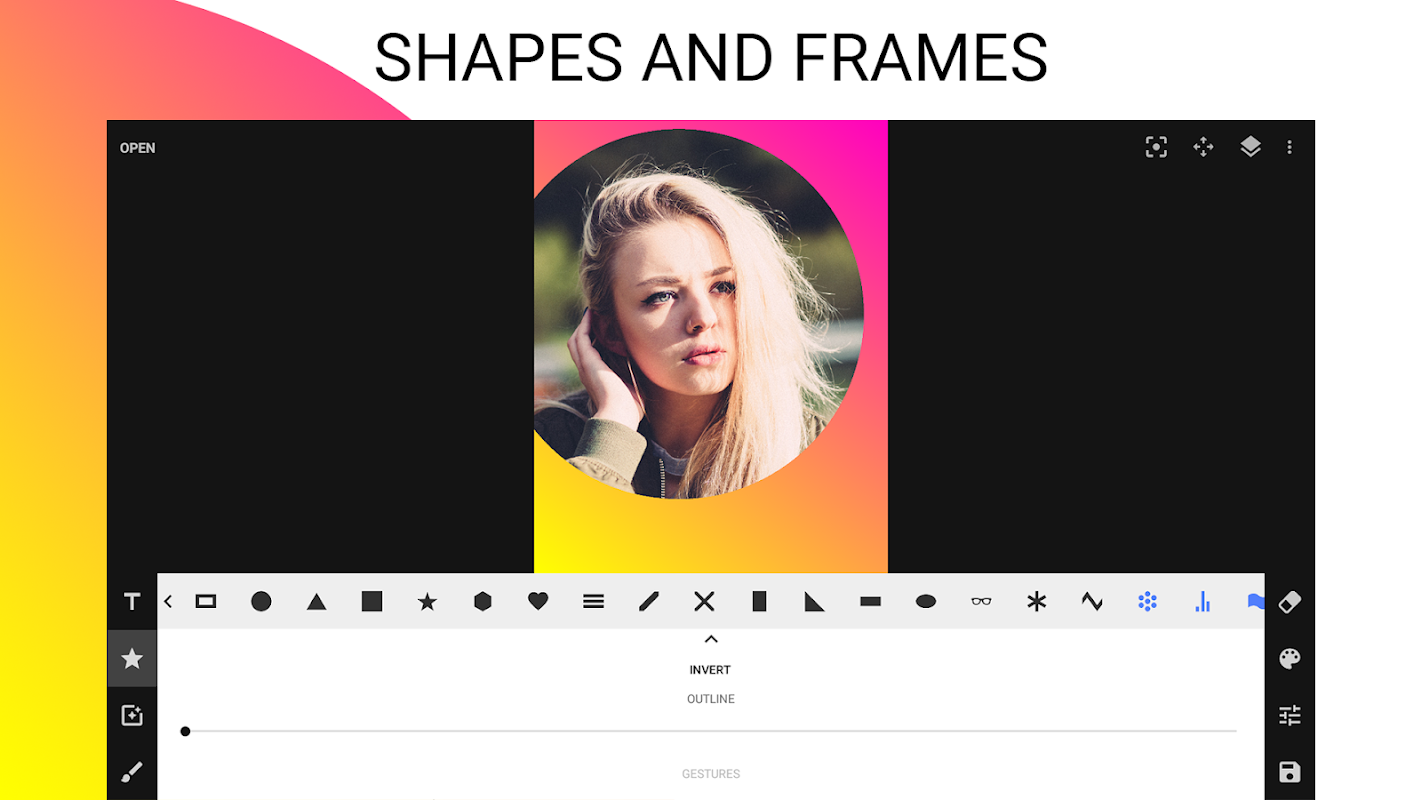The image size is (1422, 800).
Task: Open the three-dot overflow menu
Action: 1289,147
